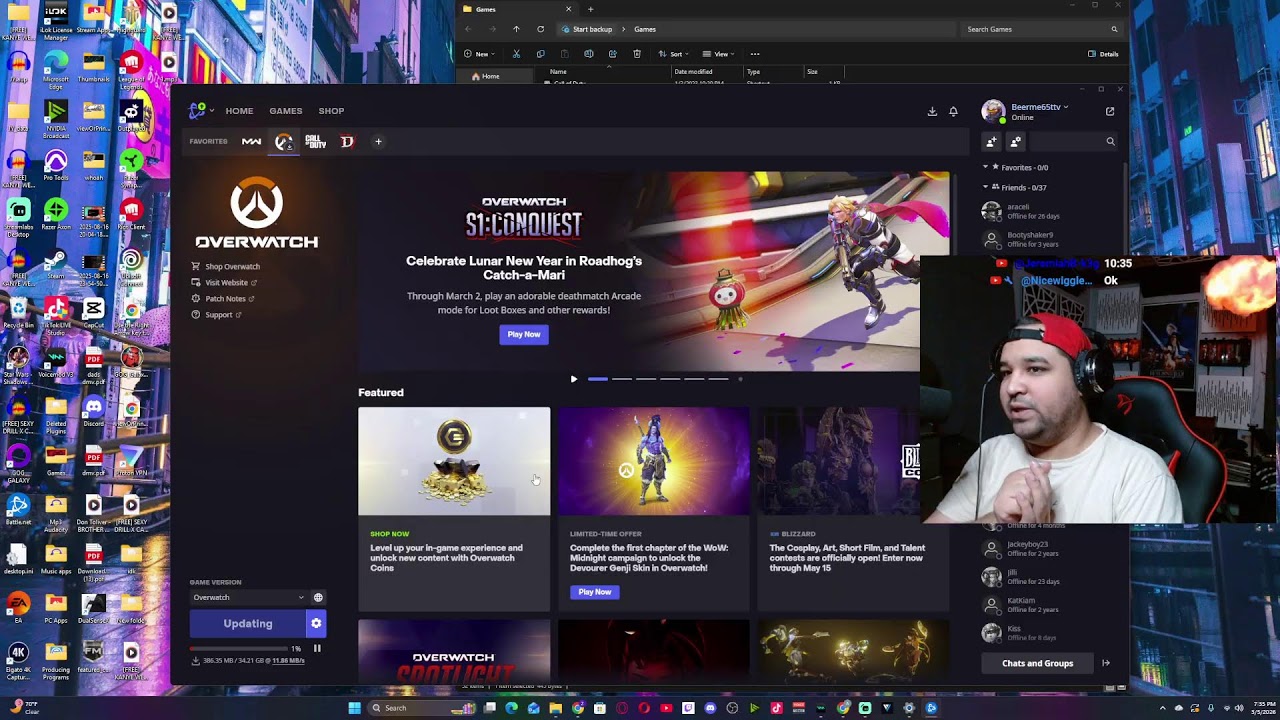Select the Call of Duty favorite icon

(x=315, y=142)
